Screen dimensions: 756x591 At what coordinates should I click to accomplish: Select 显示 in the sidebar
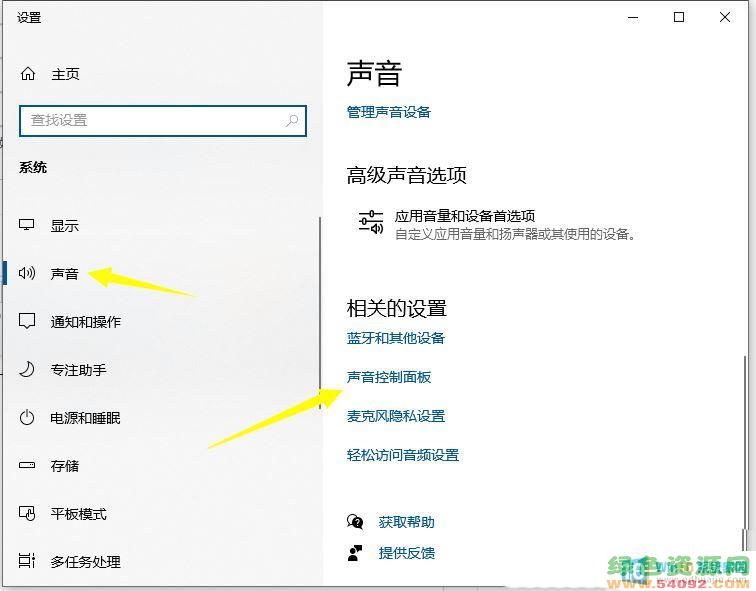pos(65,226)
